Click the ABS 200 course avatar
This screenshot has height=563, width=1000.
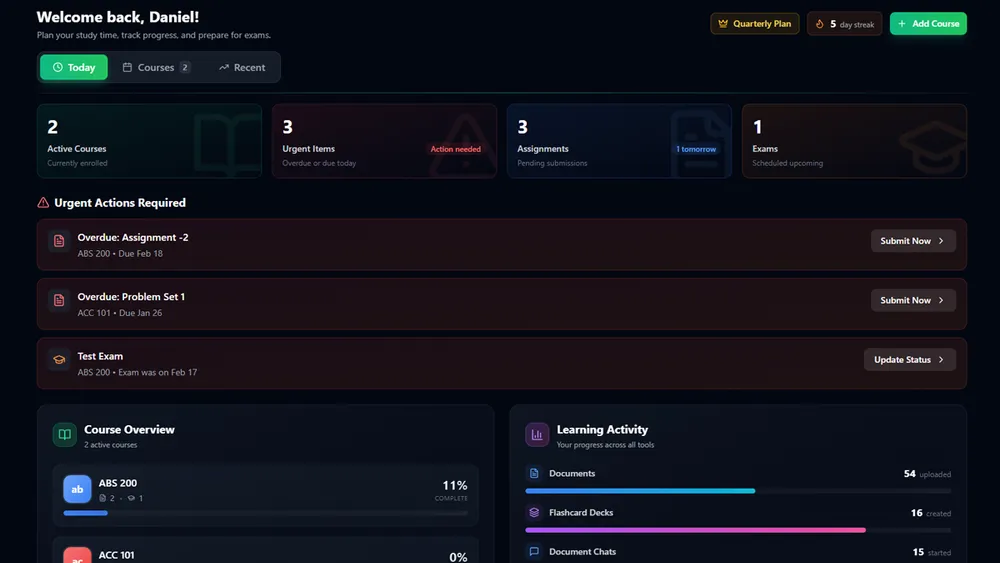(77, 489)
